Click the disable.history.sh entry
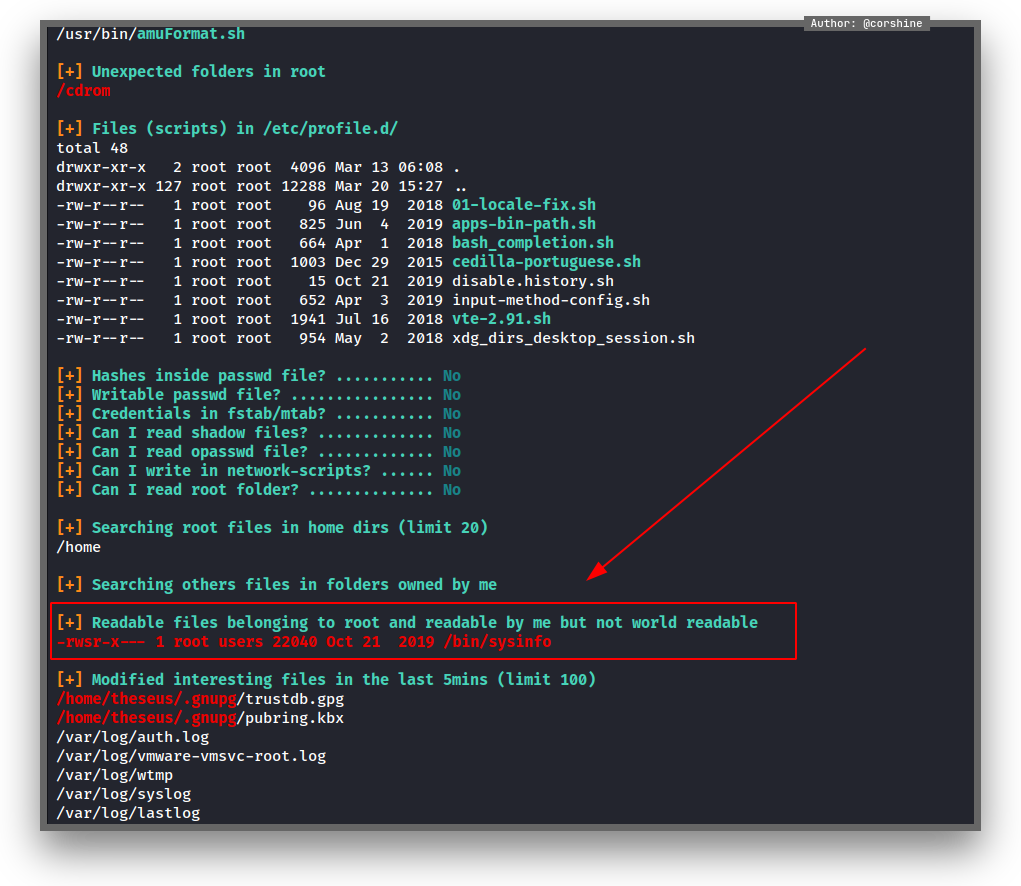1021x886 pixels. 532,281
